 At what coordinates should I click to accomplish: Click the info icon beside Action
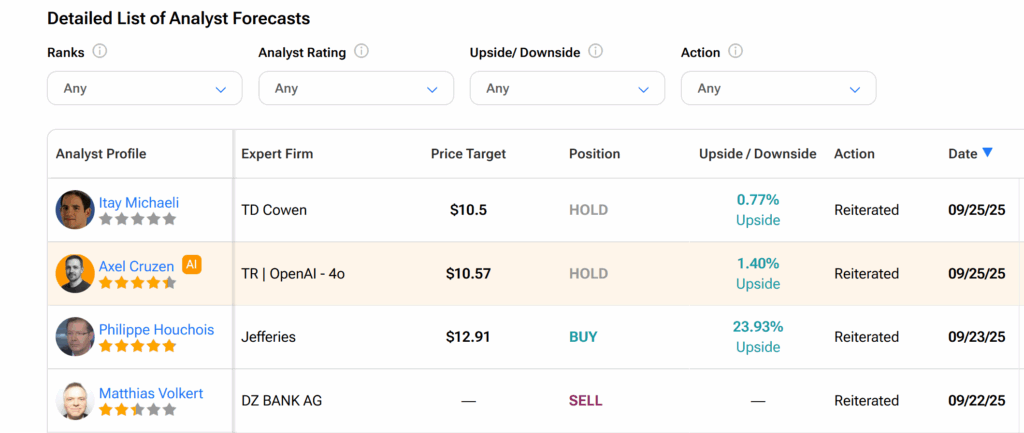pyautogui.click(x=736, y=52)
